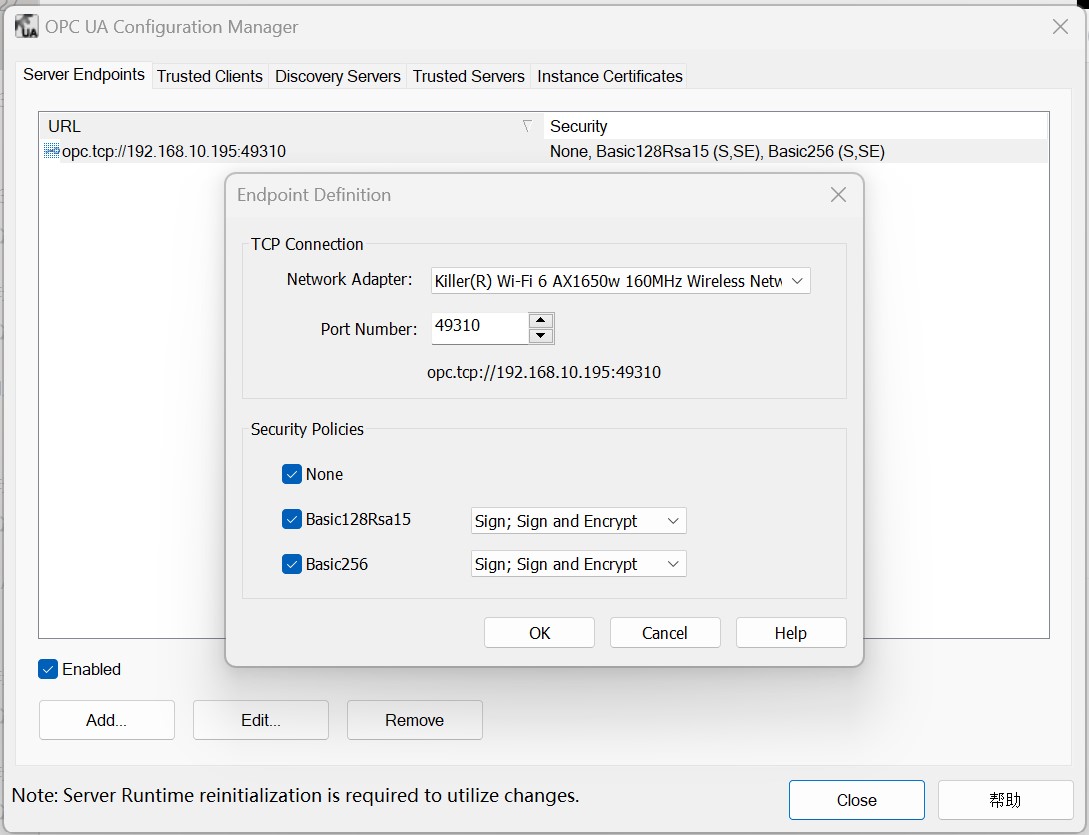Open the filter icon on URL column

pos(527,127)
